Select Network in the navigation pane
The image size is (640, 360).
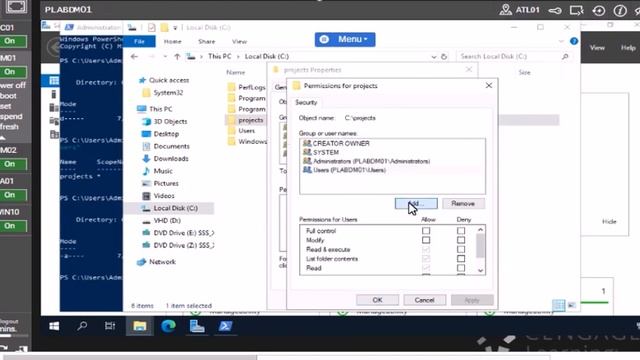[x=156, y=262]
